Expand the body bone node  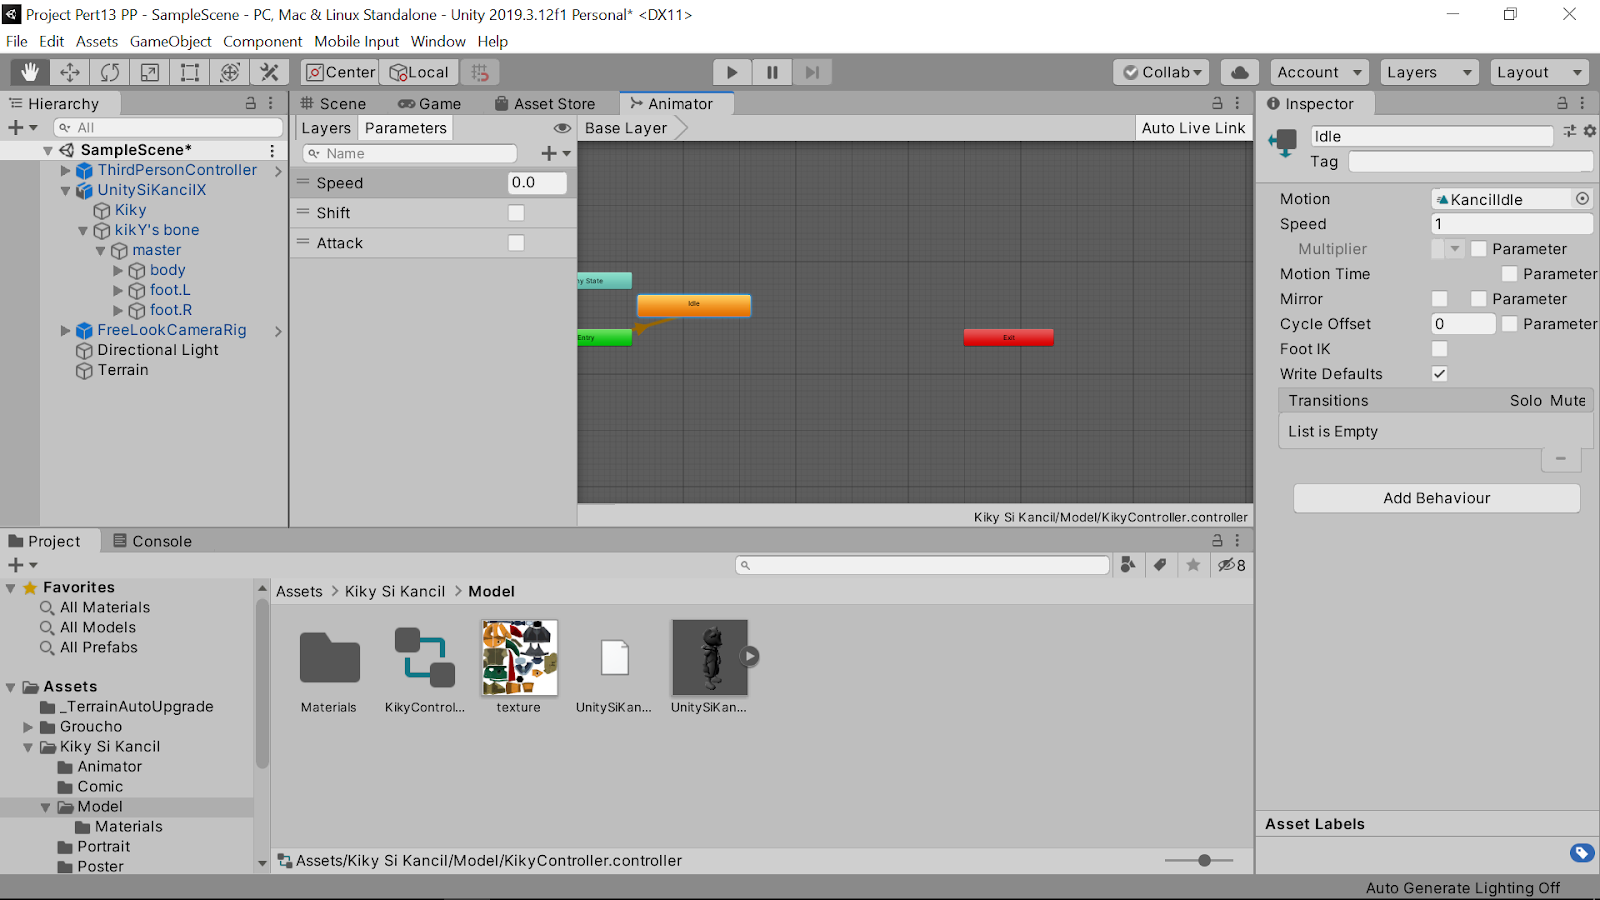click(118, 270)
